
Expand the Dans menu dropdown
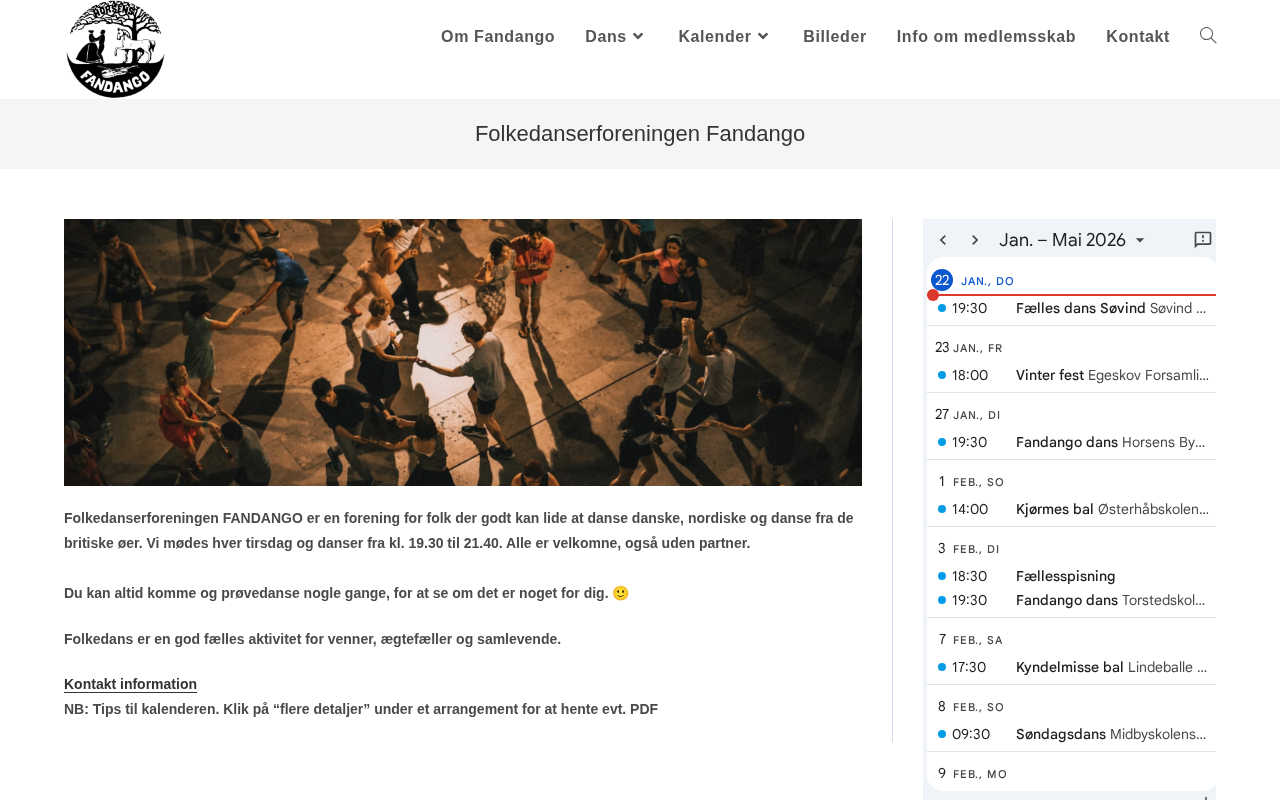(x=616, y=37)
